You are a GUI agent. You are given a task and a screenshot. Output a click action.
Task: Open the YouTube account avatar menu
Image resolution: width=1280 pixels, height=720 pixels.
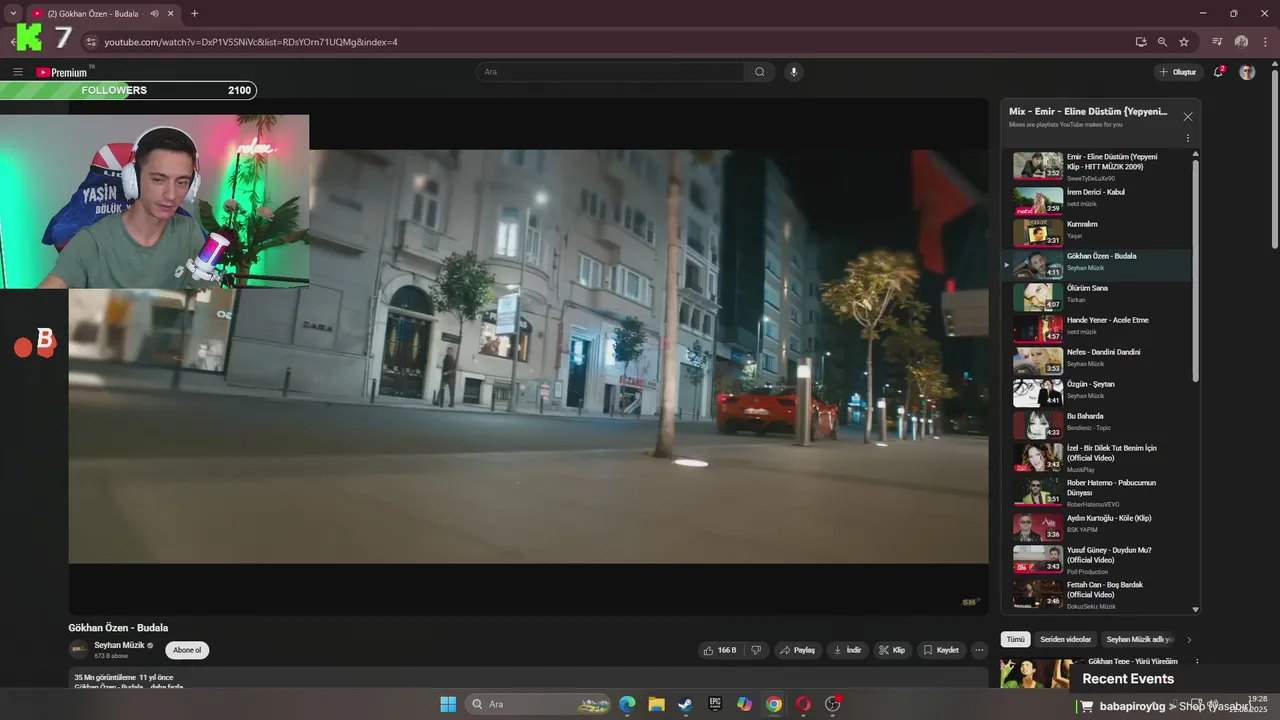1247,72
